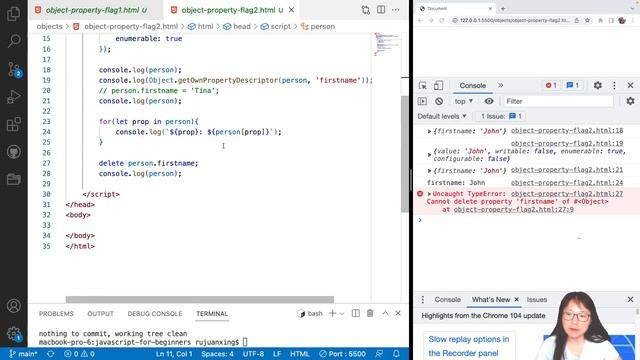Open errors and warnings count in status bar

[79, 354]
